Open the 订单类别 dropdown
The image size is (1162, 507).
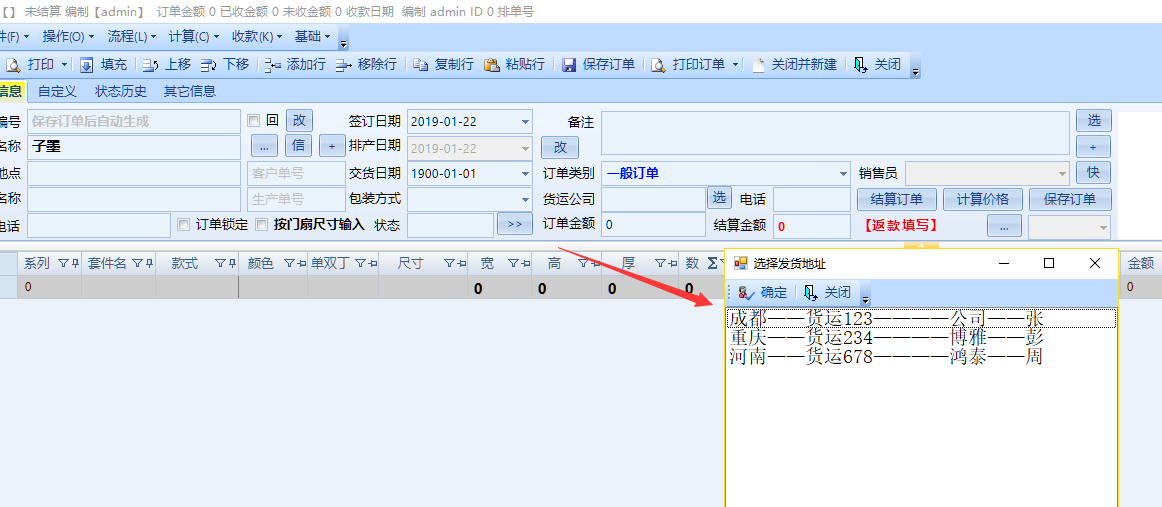pos(843,173)
